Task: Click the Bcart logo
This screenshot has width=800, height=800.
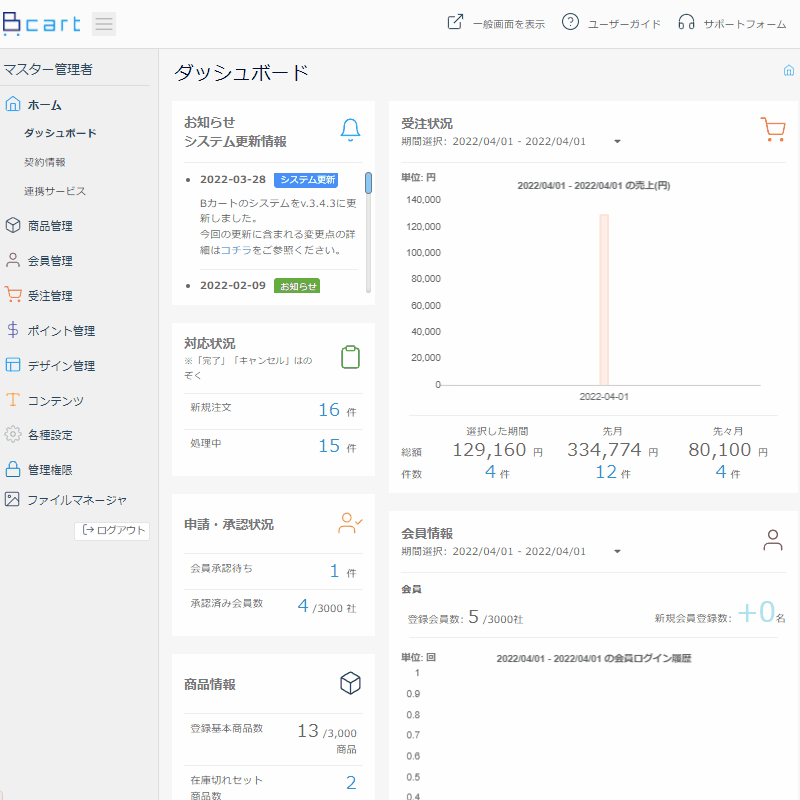Action: (x=42, y=24)
